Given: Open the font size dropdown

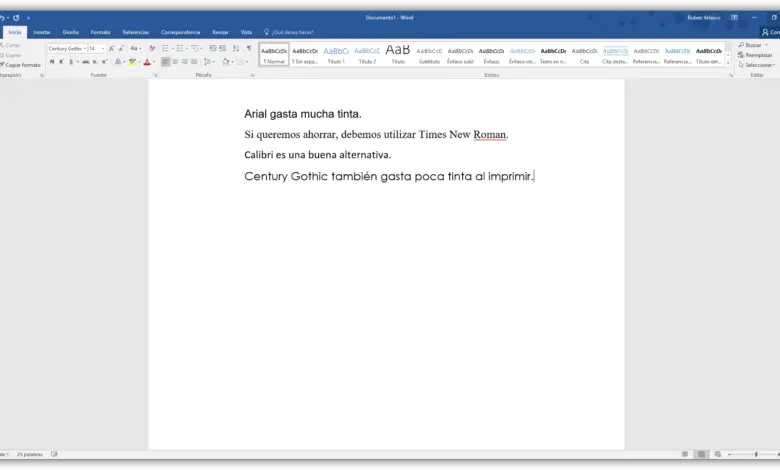Looking at the screenshot, I should [103, 49].
